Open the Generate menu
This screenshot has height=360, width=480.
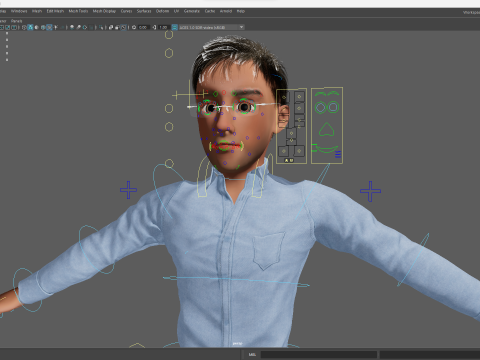tap(192, 11)
